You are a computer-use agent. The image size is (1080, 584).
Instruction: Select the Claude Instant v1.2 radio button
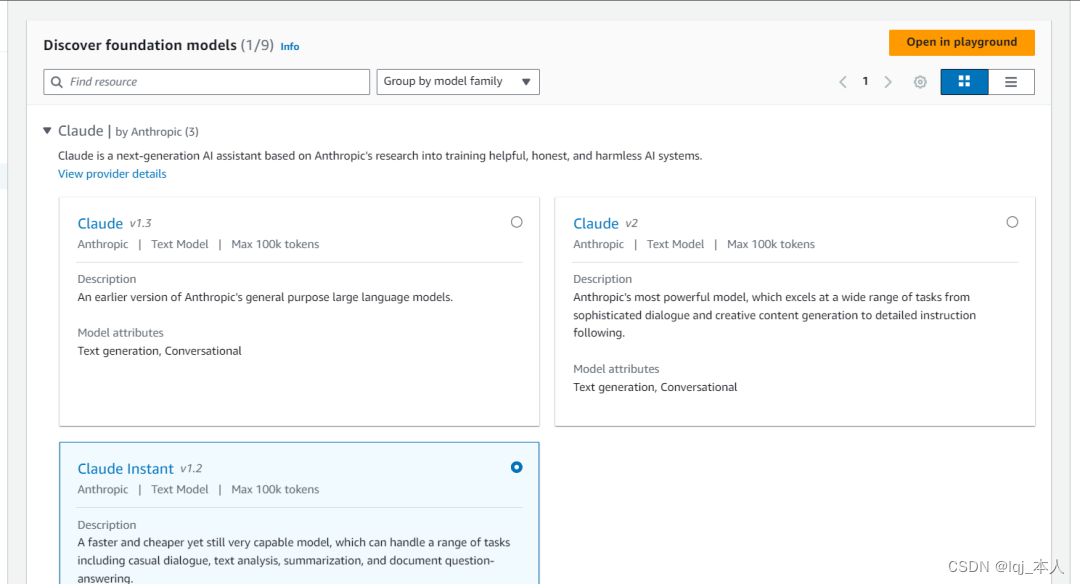click(517, 467)
